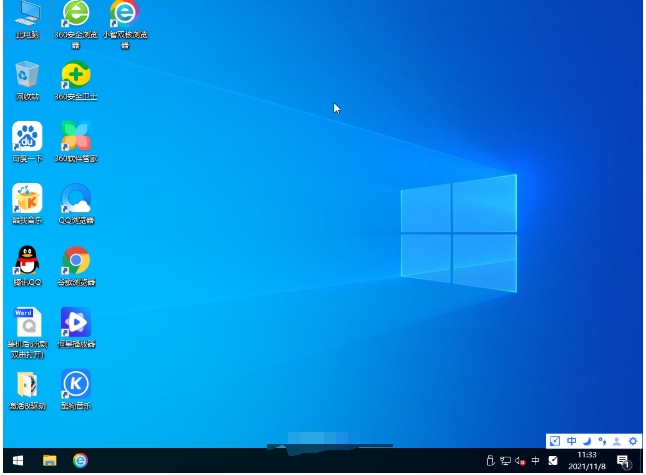
Task: Open the 360 Secure Browser desktop shortcut
Action: pos(76,14)
